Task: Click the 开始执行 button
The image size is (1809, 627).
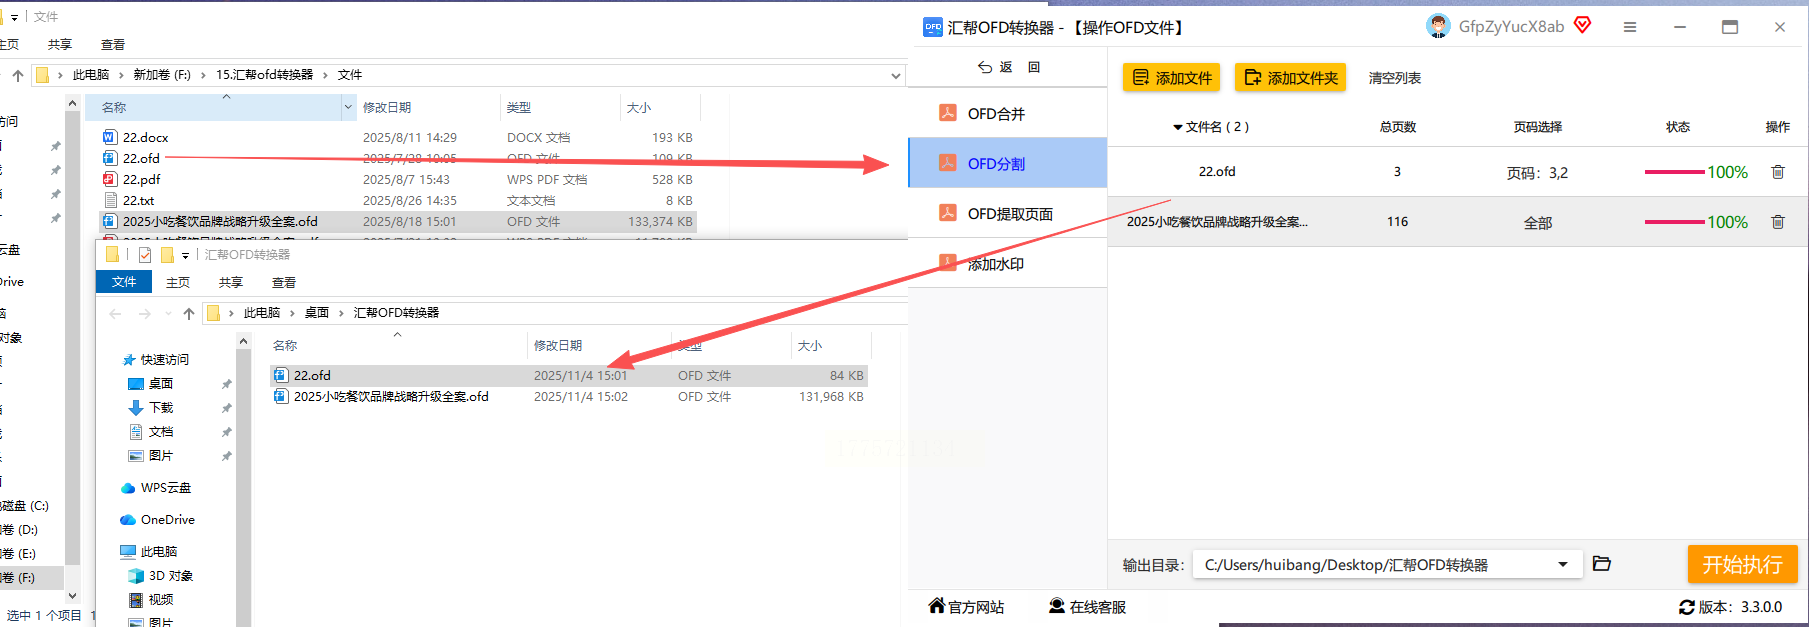Action: pos(1742,564)
